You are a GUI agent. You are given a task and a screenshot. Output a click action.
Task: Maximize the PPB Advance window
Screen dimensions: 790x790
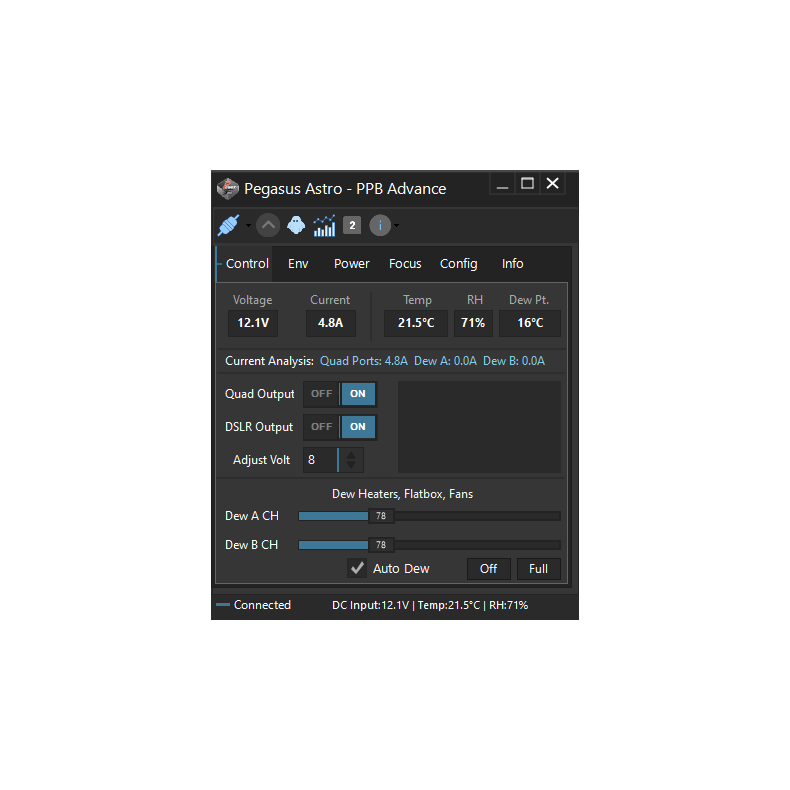coord(528,184)
